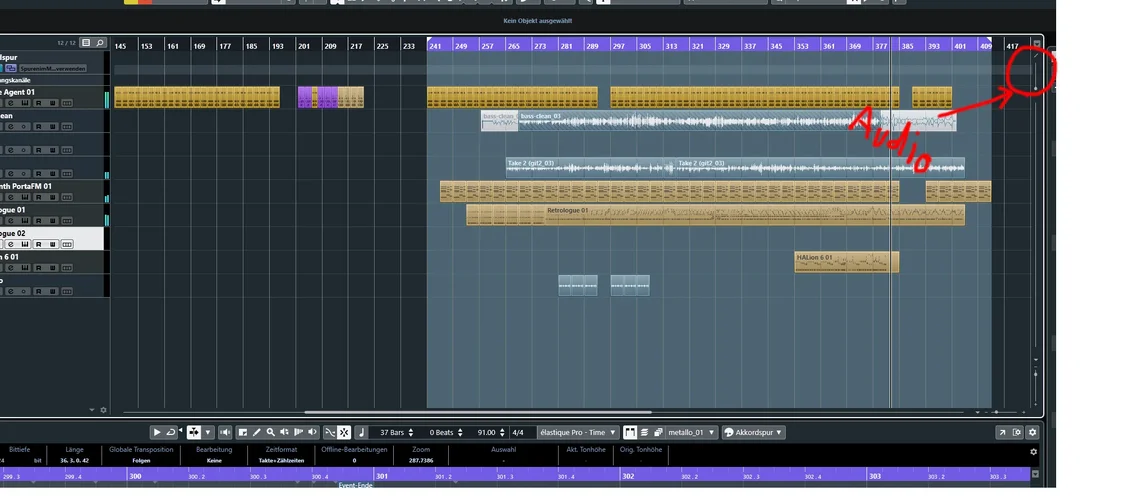Toggle Write automation on Agent 01 track

[53, 103]
